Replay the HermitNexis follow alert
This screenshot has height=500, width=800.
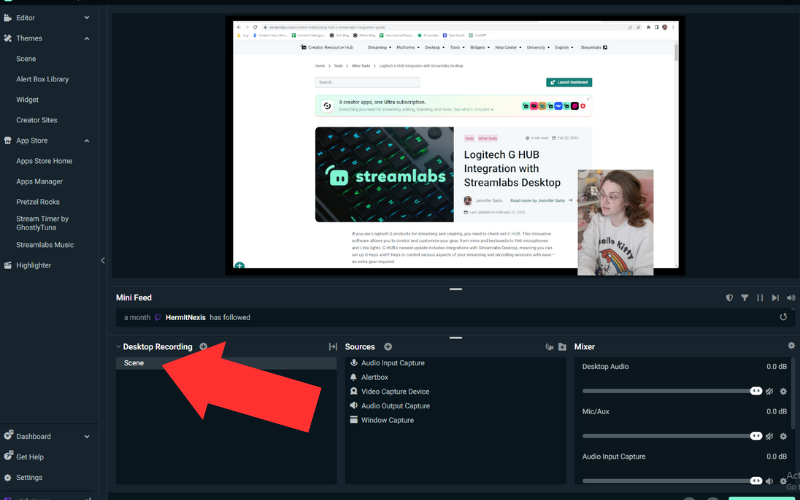tap(783, 317)
